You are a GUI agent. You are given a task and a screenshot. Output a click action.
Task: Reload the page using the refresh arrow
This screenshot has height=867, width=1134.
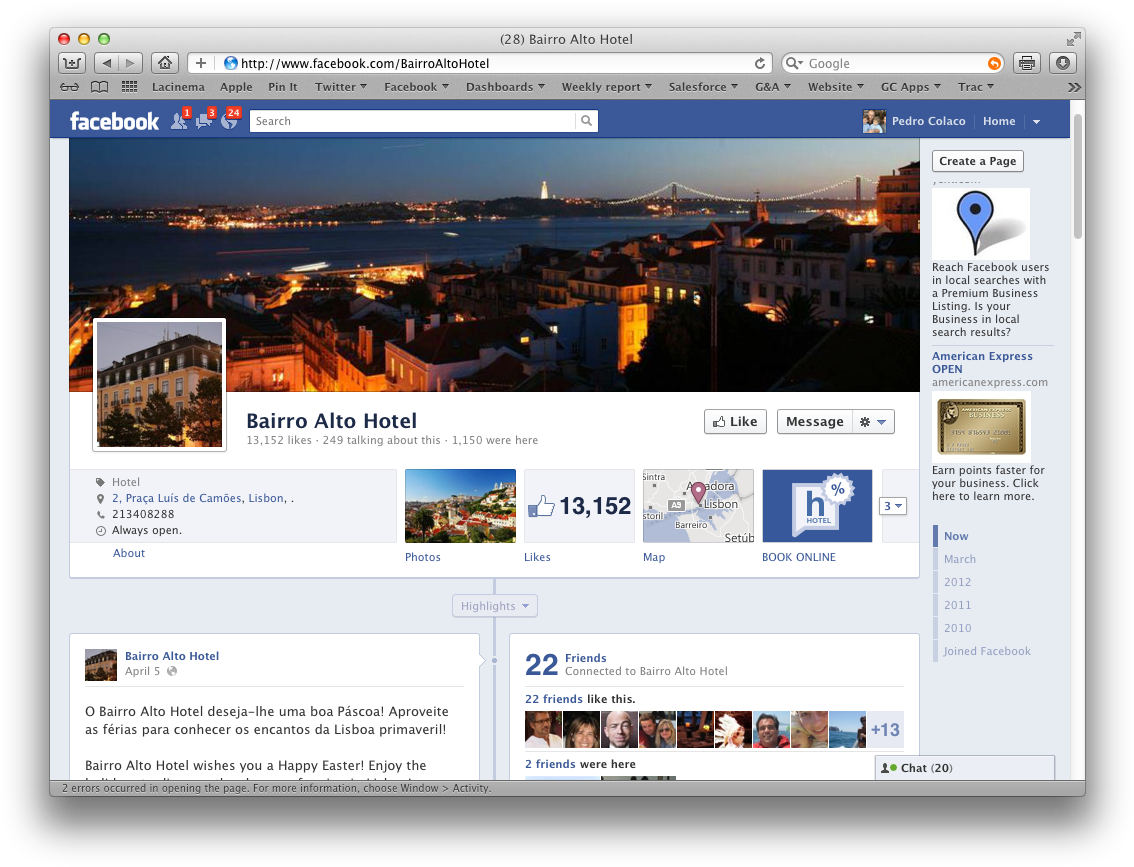click(x=760, y=62)
